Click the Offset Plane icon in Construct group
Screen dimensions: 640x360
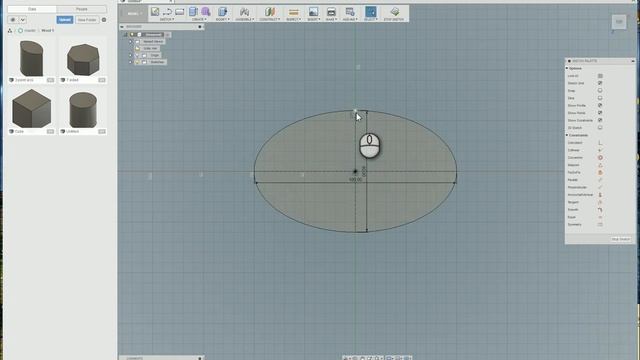pos(269,12)
